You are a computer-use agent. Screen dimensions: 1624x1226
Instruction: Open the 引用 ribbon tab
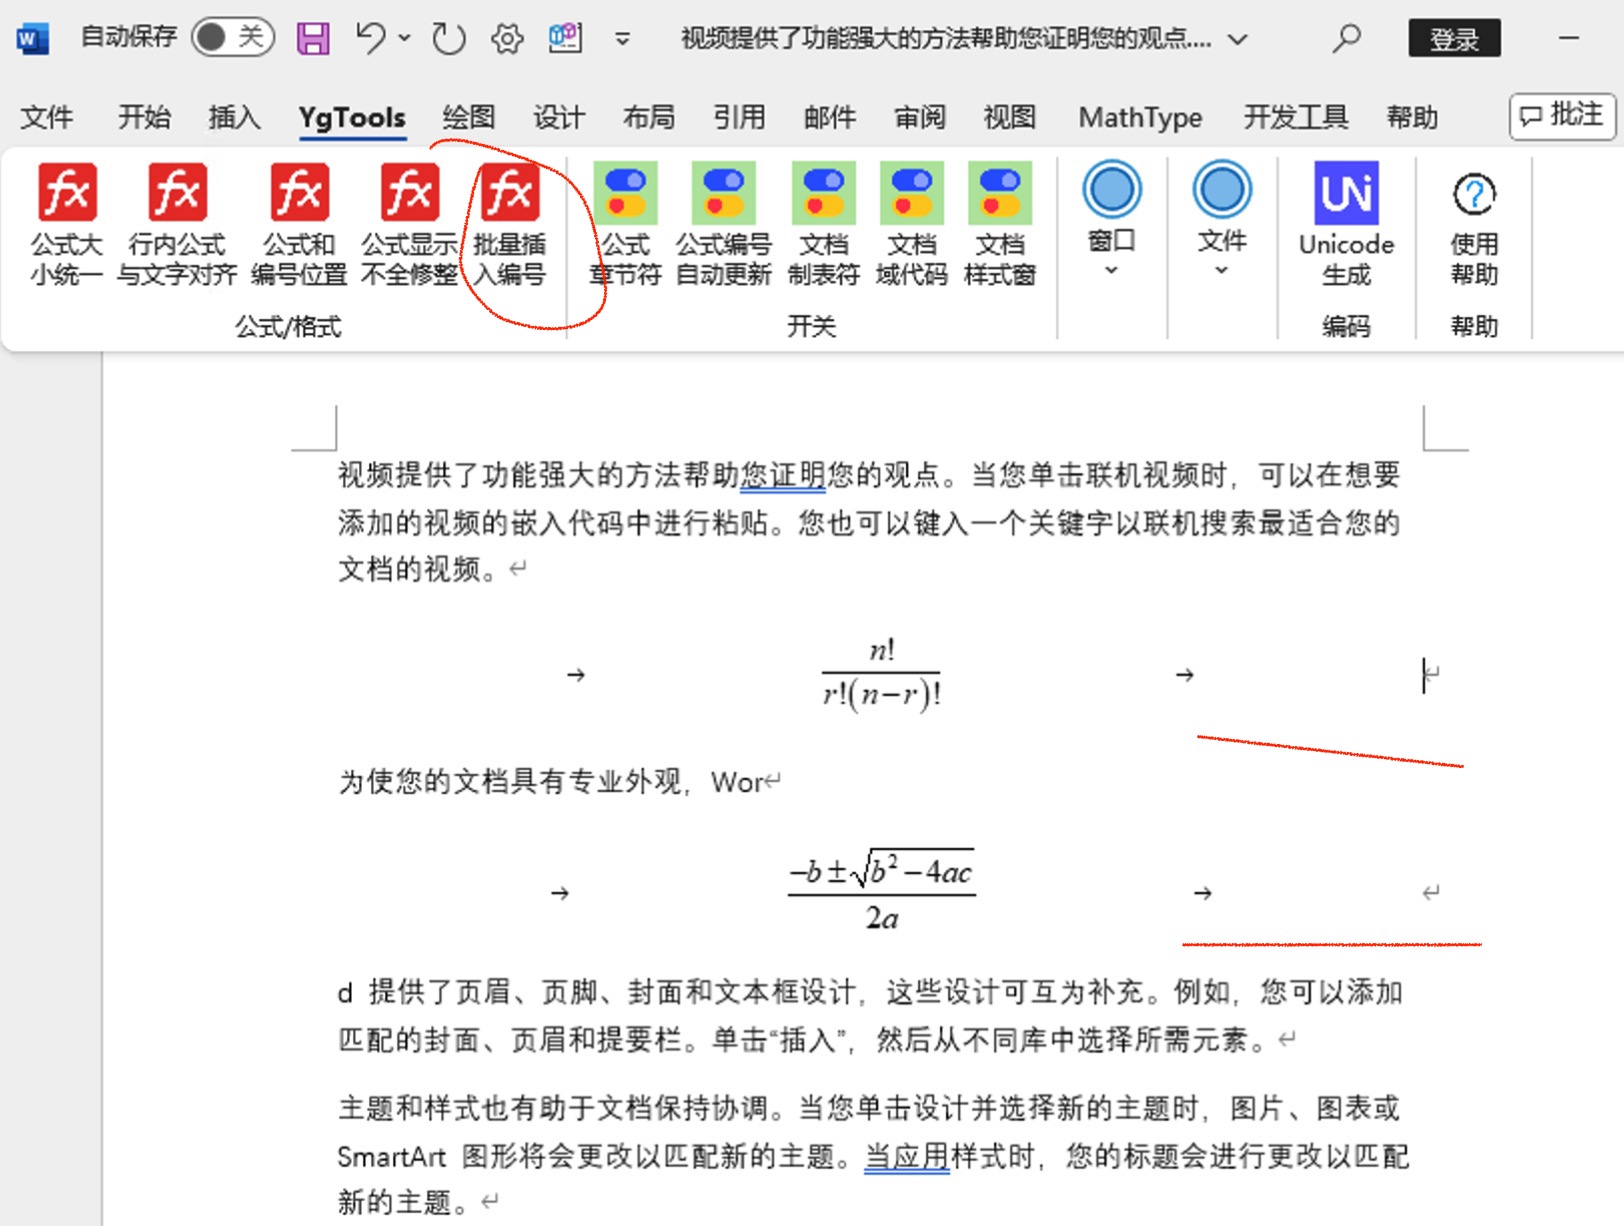(x=739, y=117)
